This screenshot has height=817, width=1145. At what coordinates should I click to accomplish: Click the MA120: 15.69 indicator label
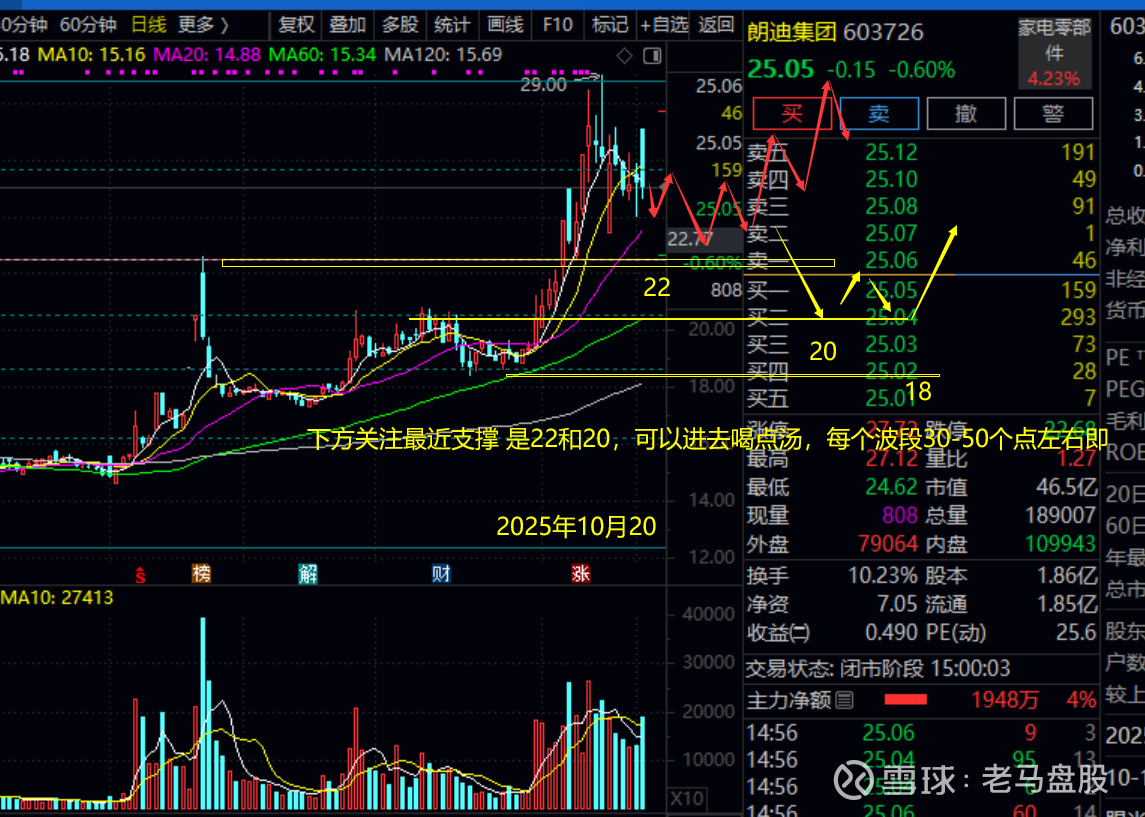[443, 55]
